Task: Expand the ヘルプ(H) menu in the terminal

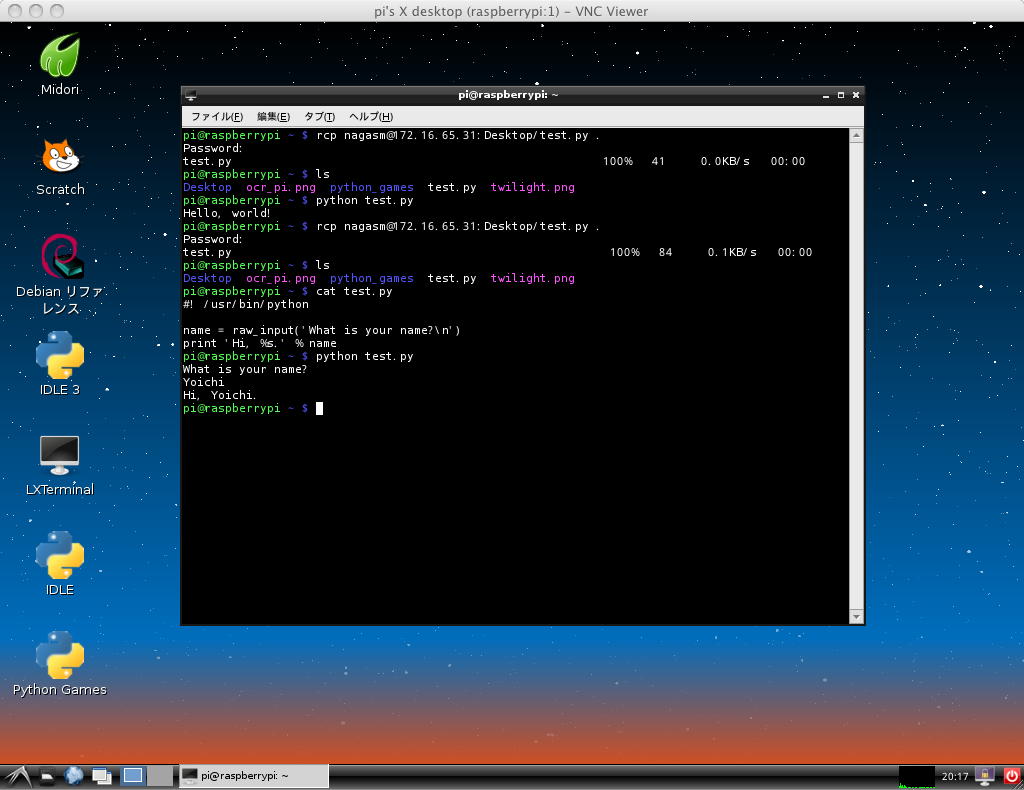Action: pos(370,117)
